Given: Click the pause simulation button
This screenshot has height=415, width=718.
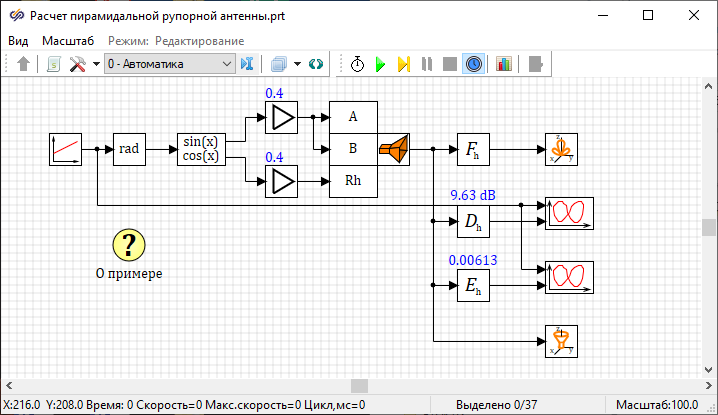Looking at the screenshot, I should pyautogui.click(x=427, y=64).
